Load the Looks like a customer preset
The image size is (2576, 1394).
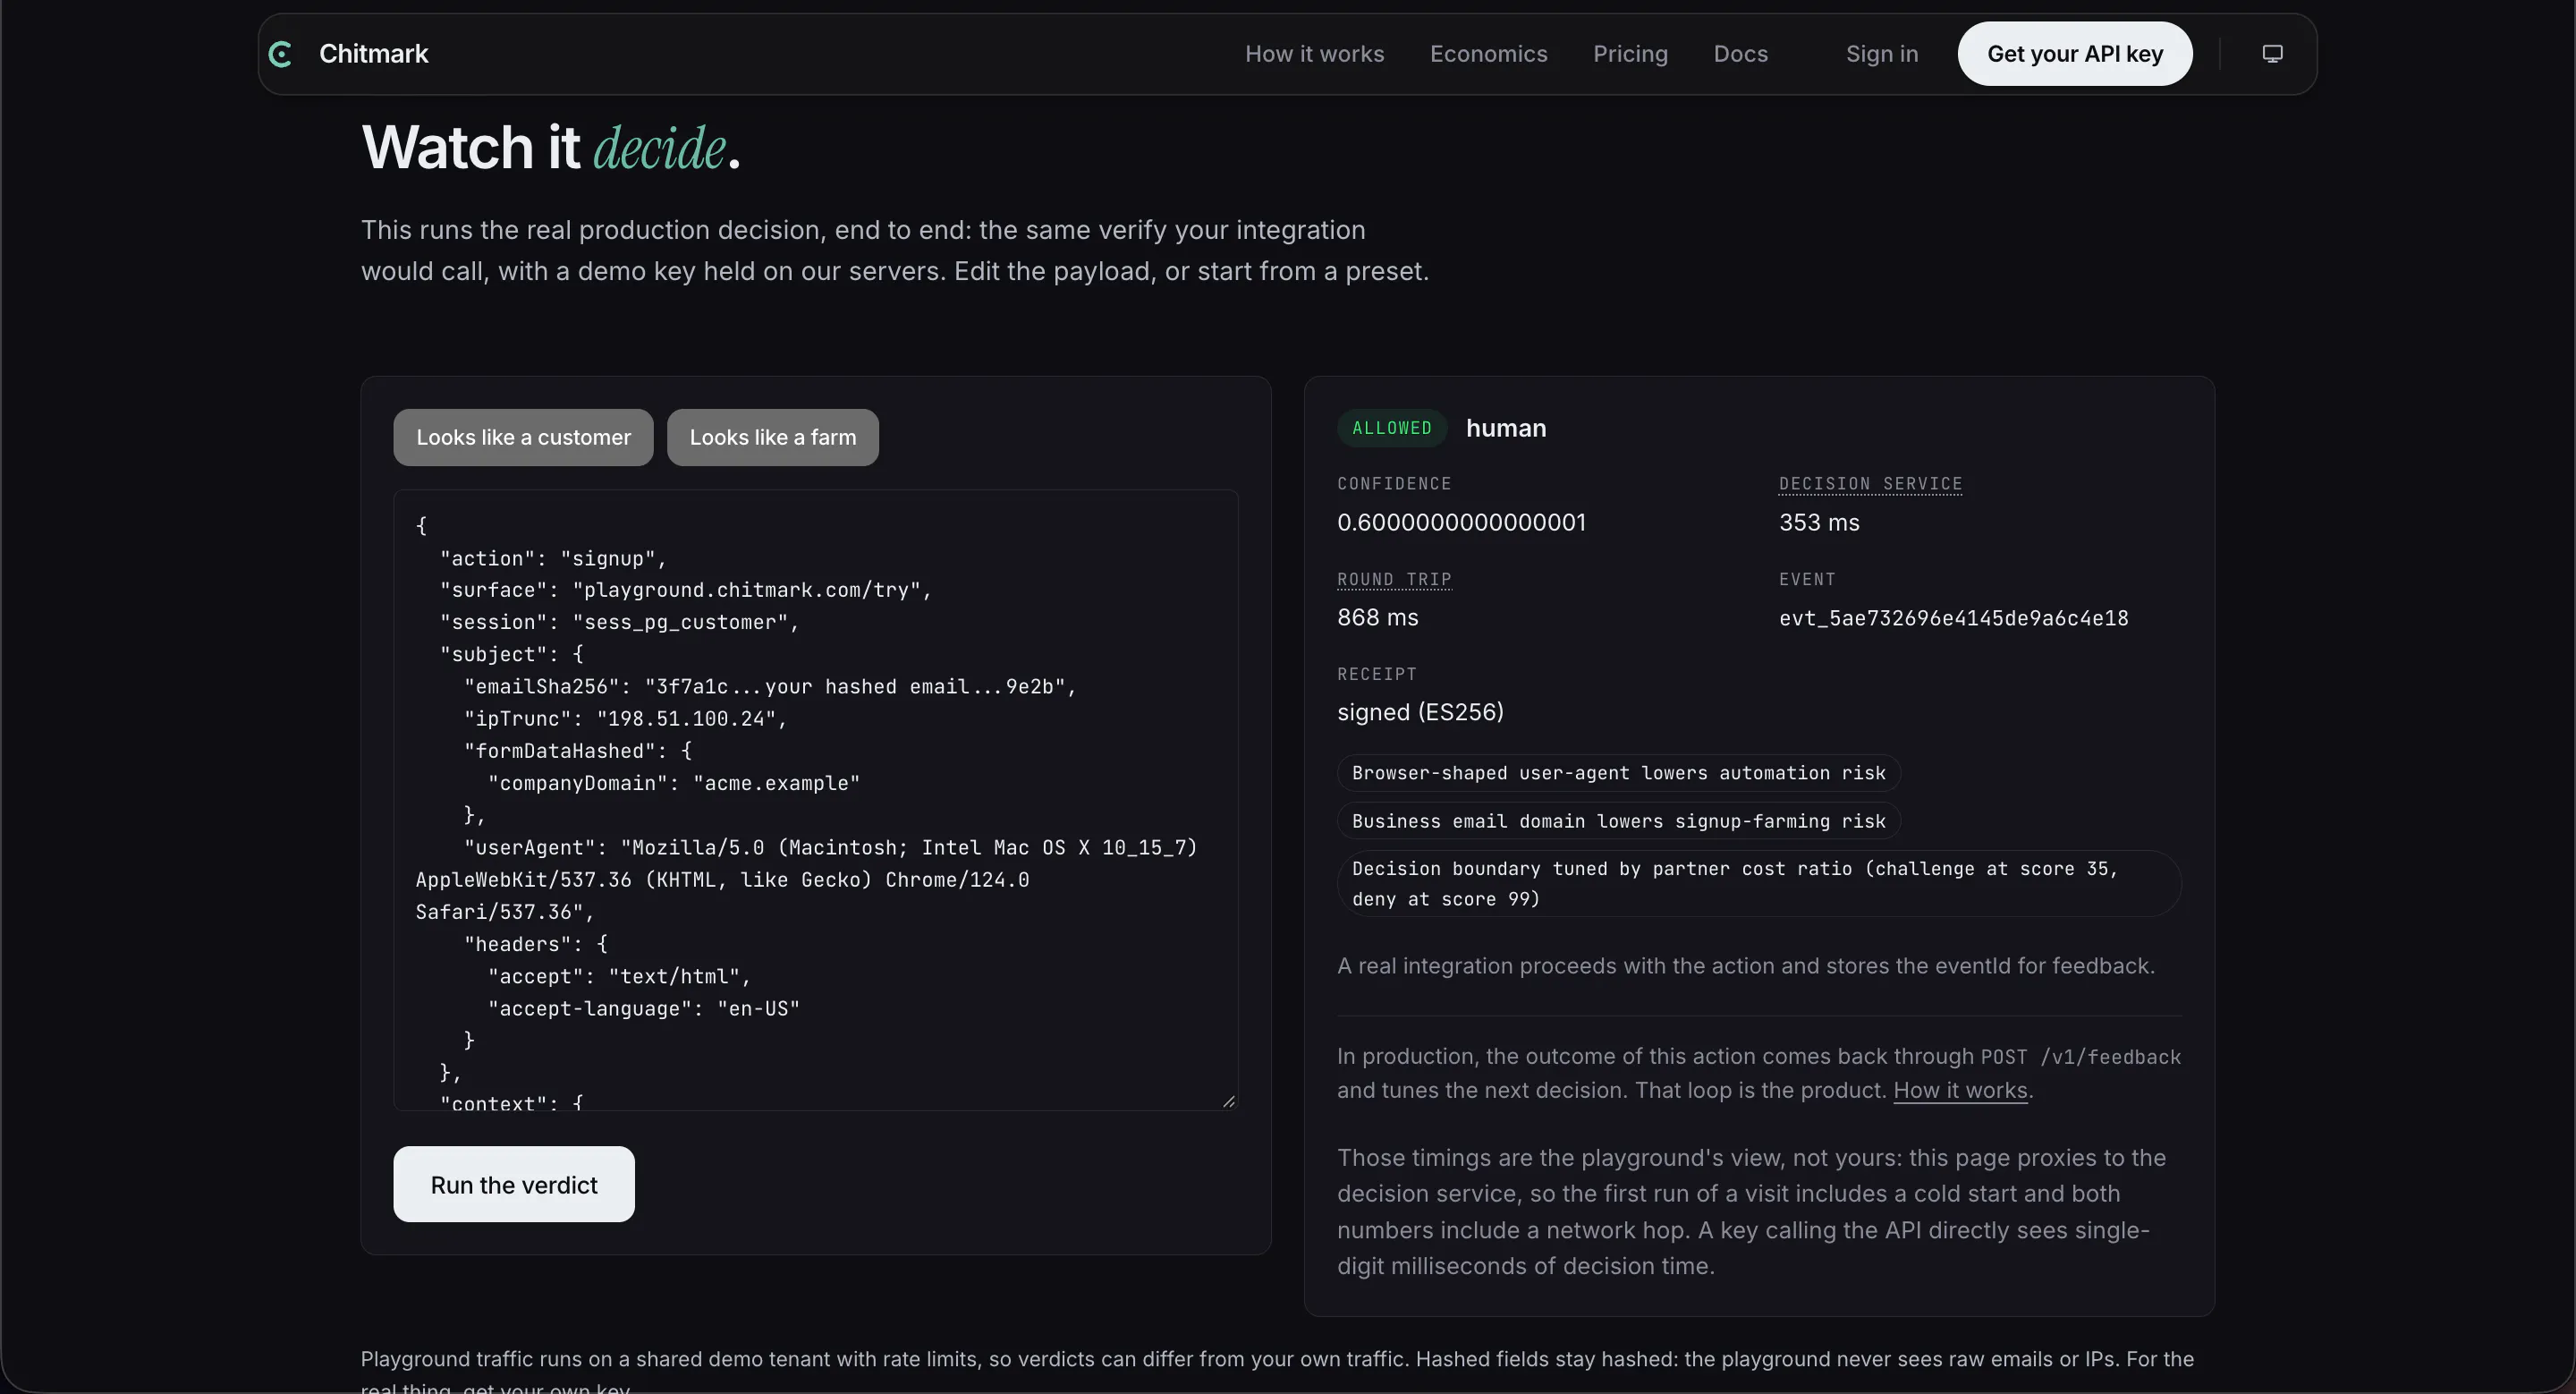click(x=523, y=437)
